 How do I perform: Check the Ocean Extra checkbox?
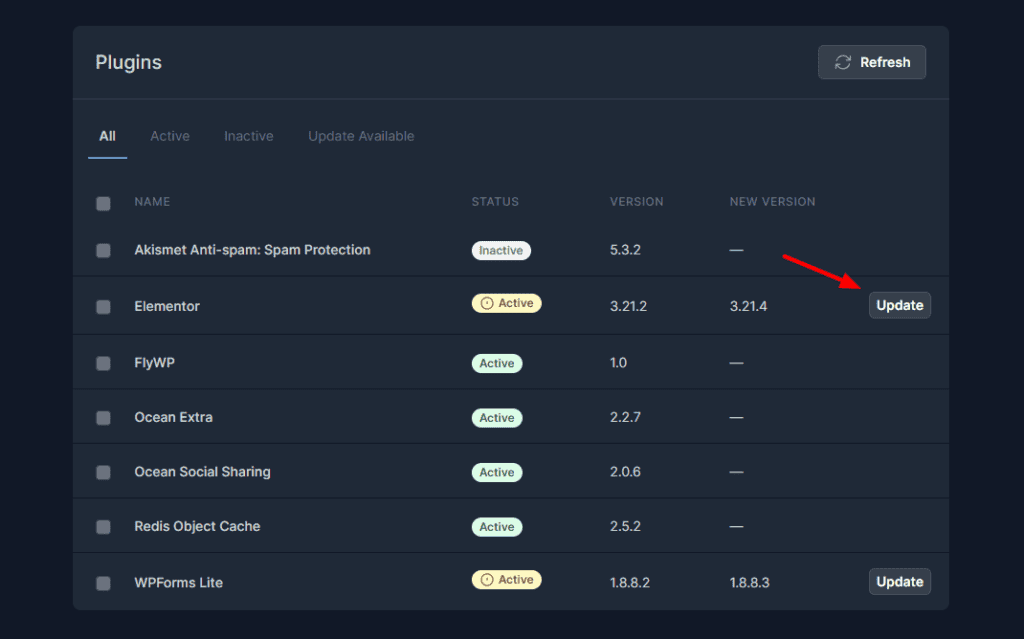[103, 418]
